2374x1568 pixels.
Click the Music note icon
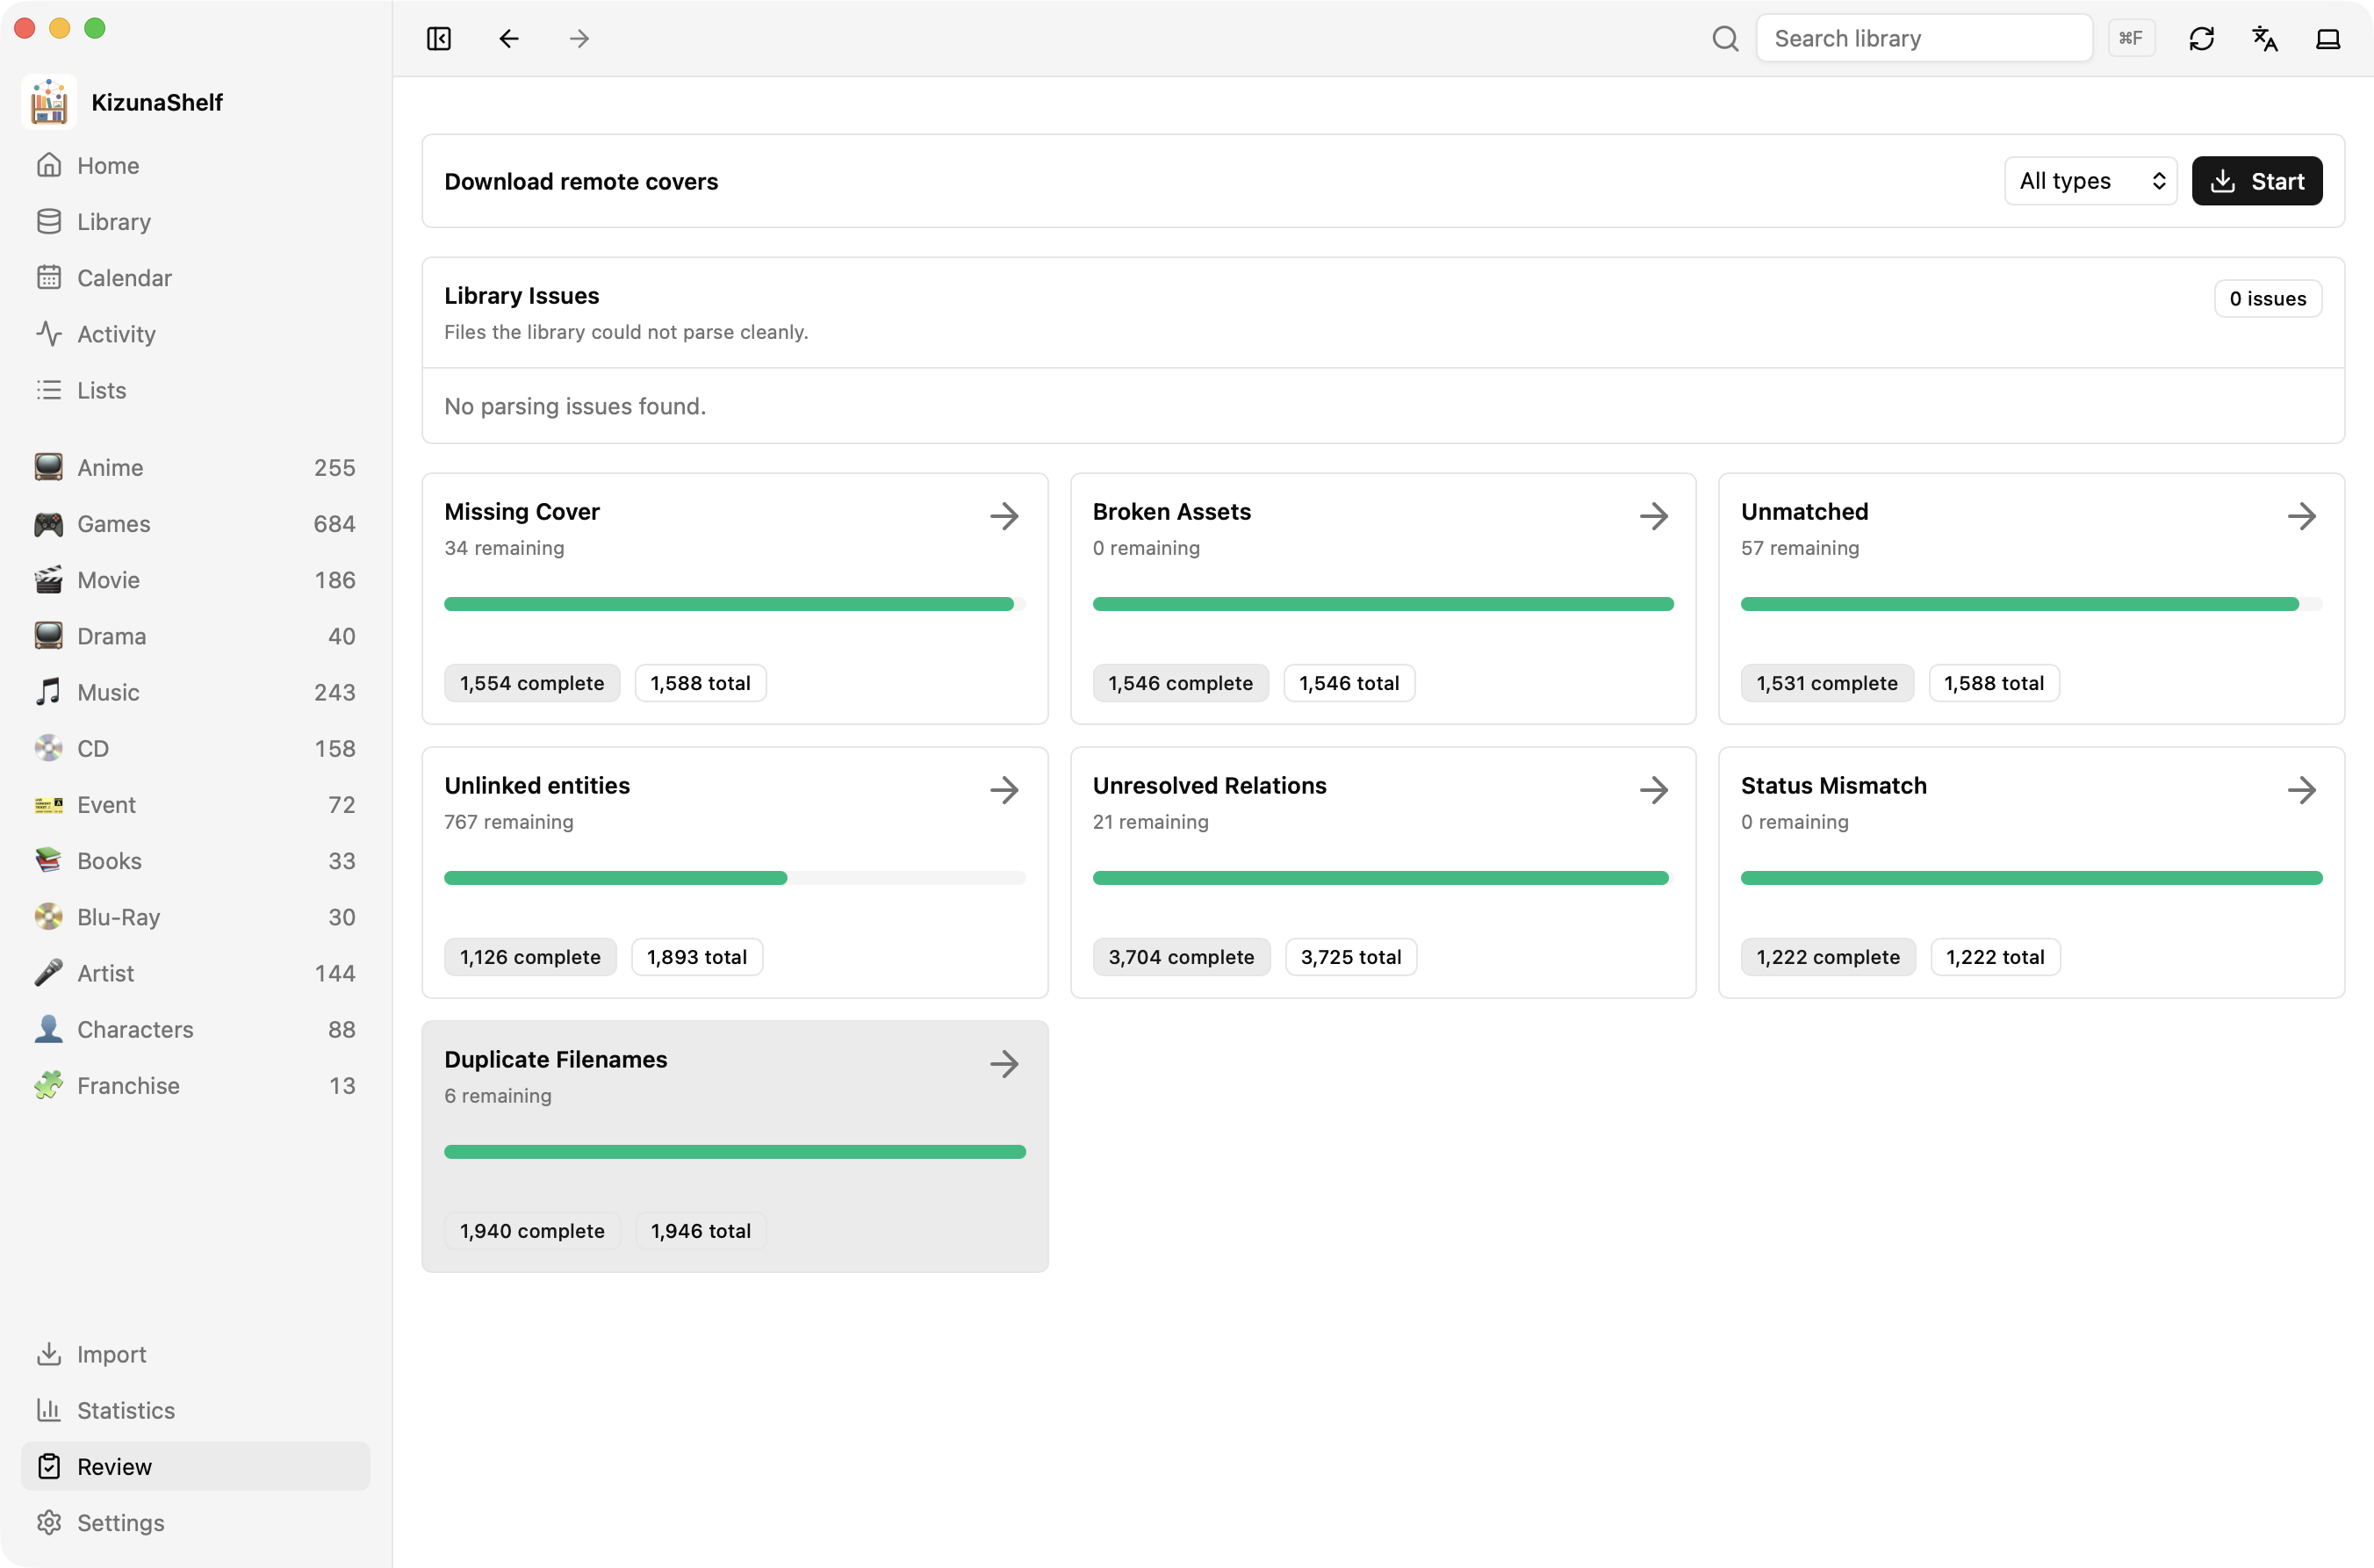48,692
